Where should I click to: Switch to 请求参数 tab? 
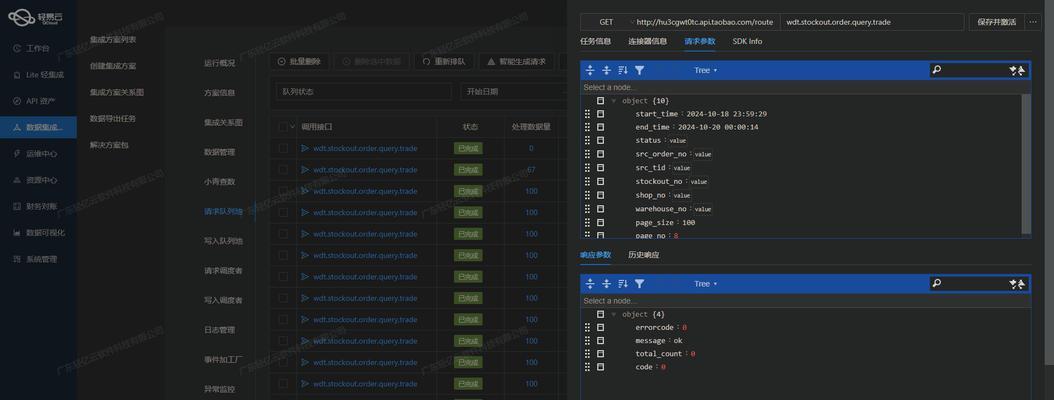(x=700, y=41)
